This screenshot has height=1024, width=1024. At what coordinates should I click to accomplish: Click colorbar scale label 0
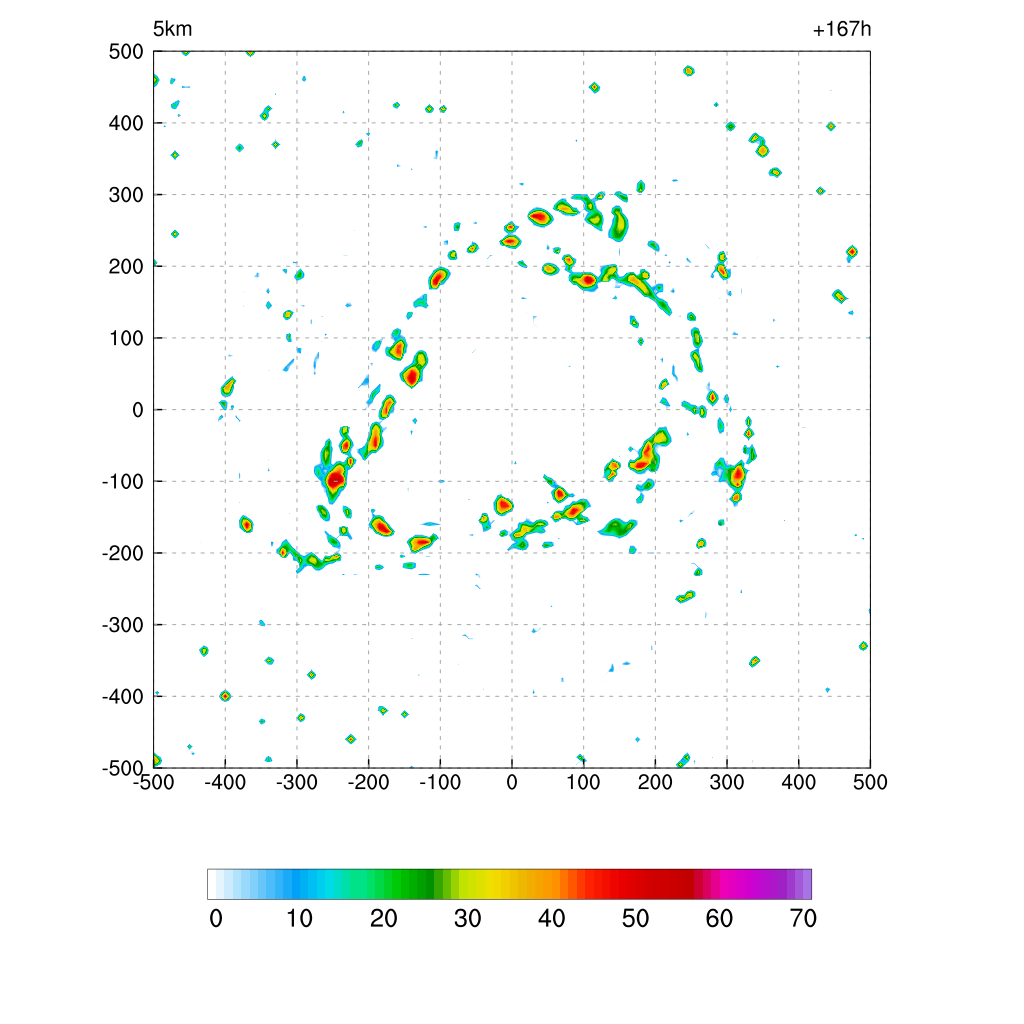tap(216, 919)
